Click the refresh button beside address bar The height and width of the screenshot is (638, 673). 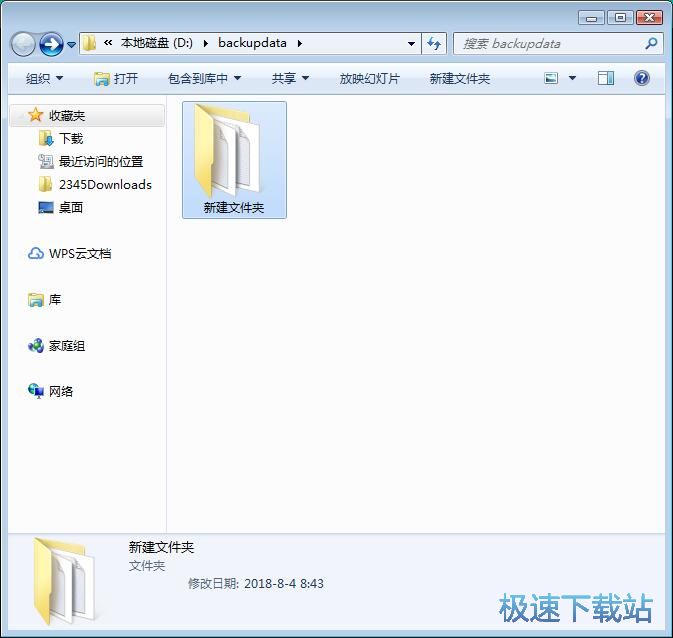(x=434, y=43)
